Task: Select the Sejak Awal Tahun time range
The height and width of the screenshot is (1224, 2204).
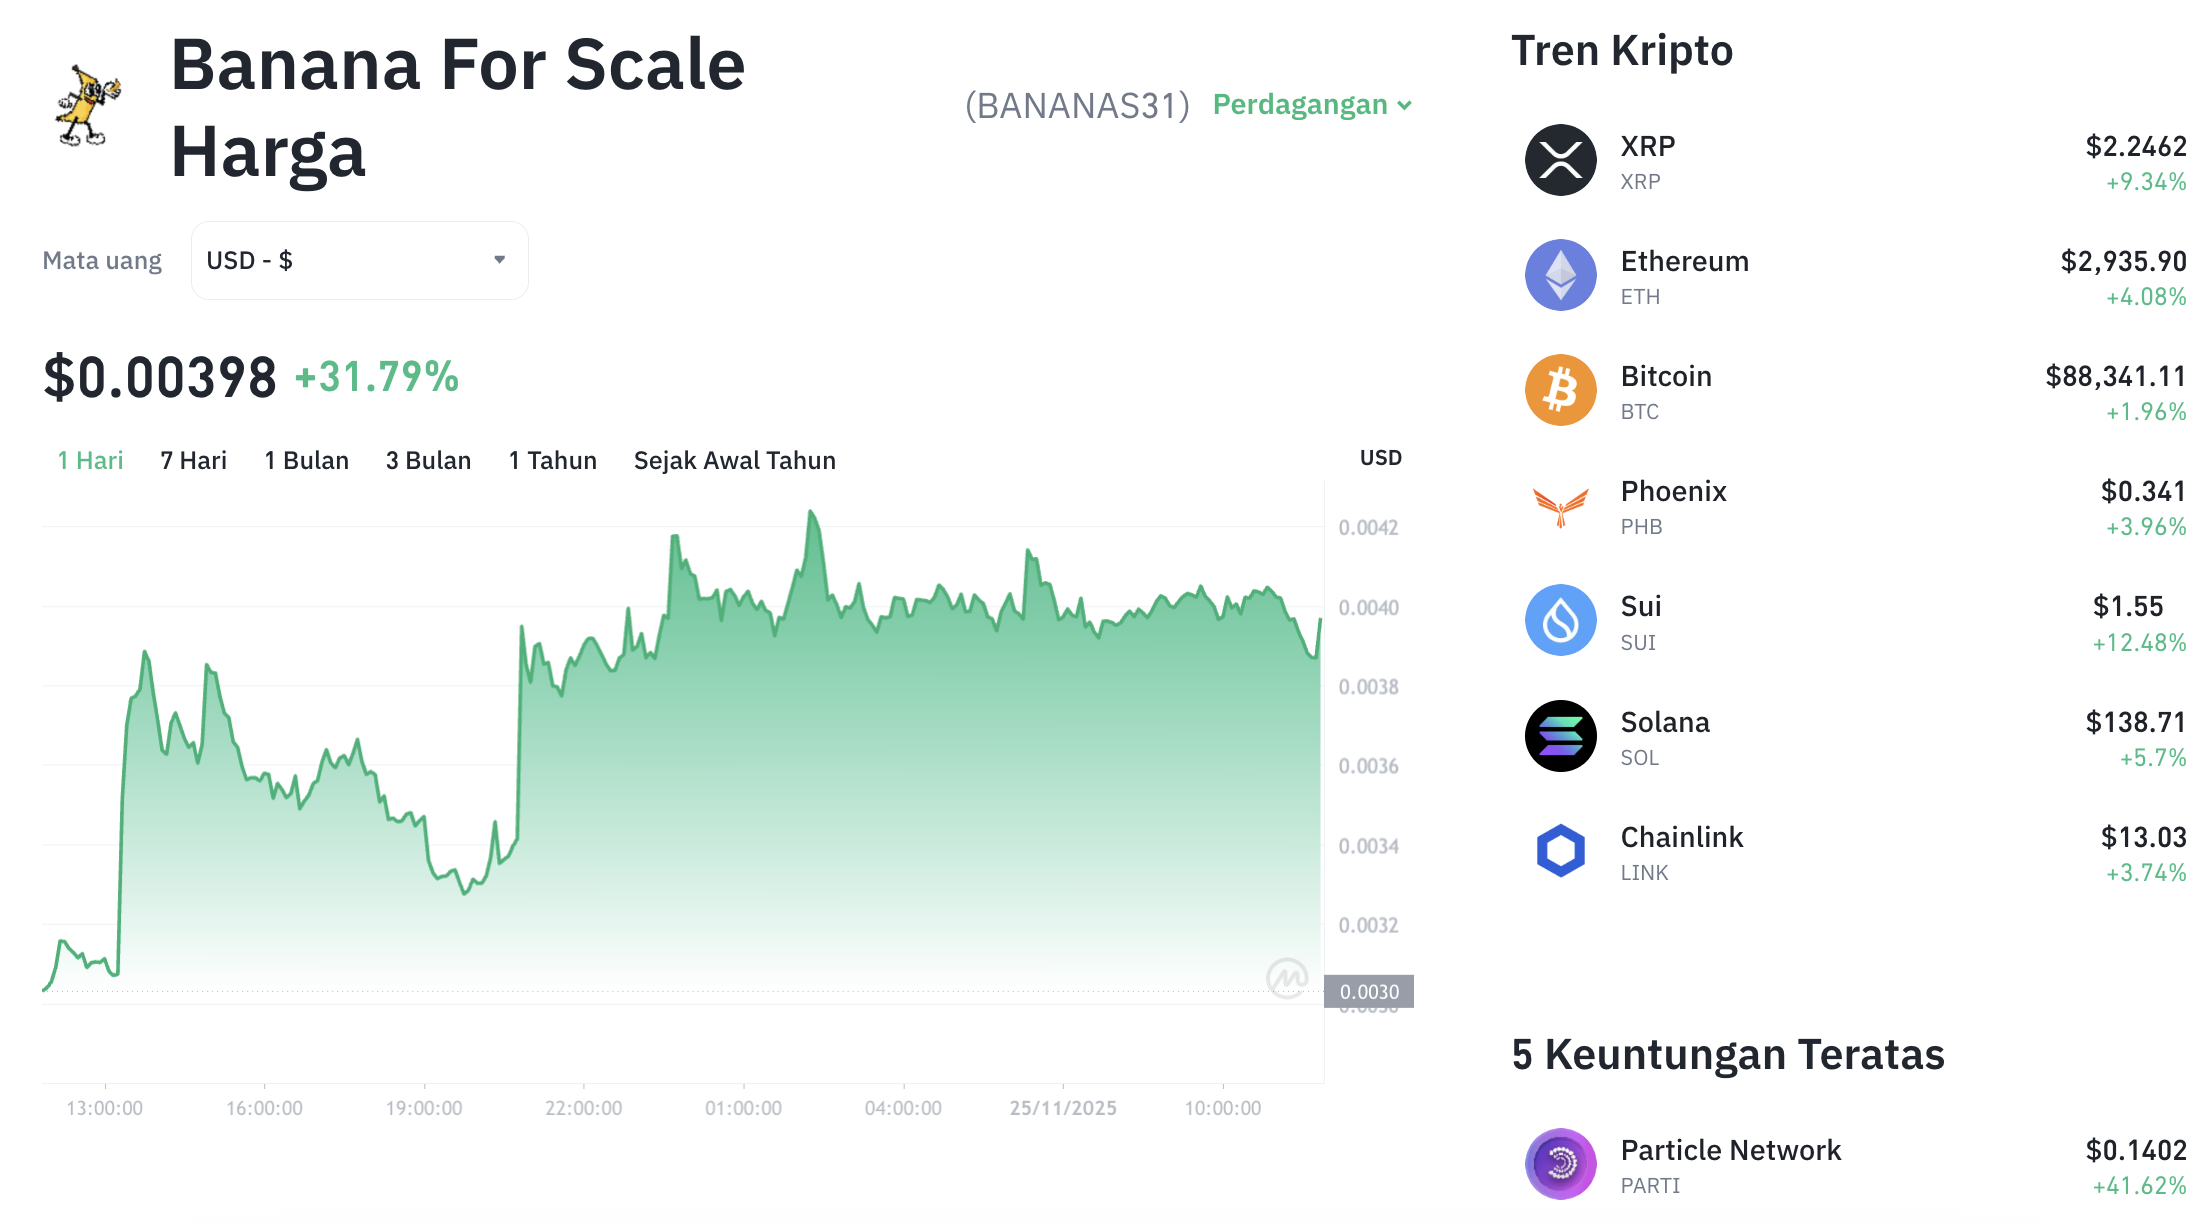Action: [734, 460]
